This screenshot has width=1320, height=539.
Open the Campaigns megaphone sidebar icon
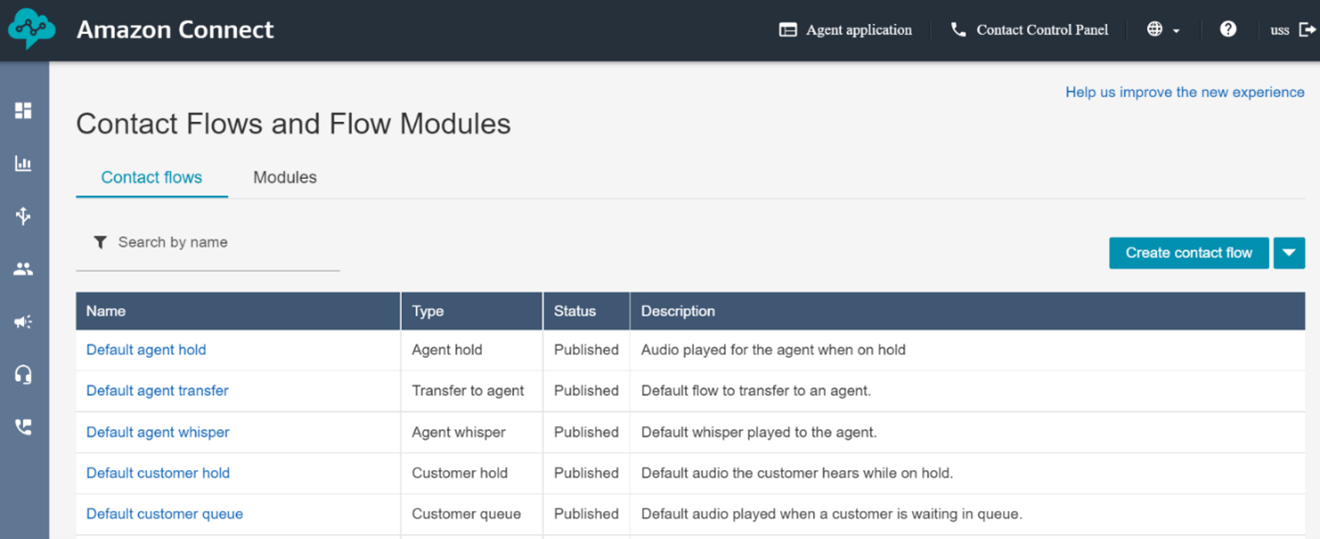point(23,322)
